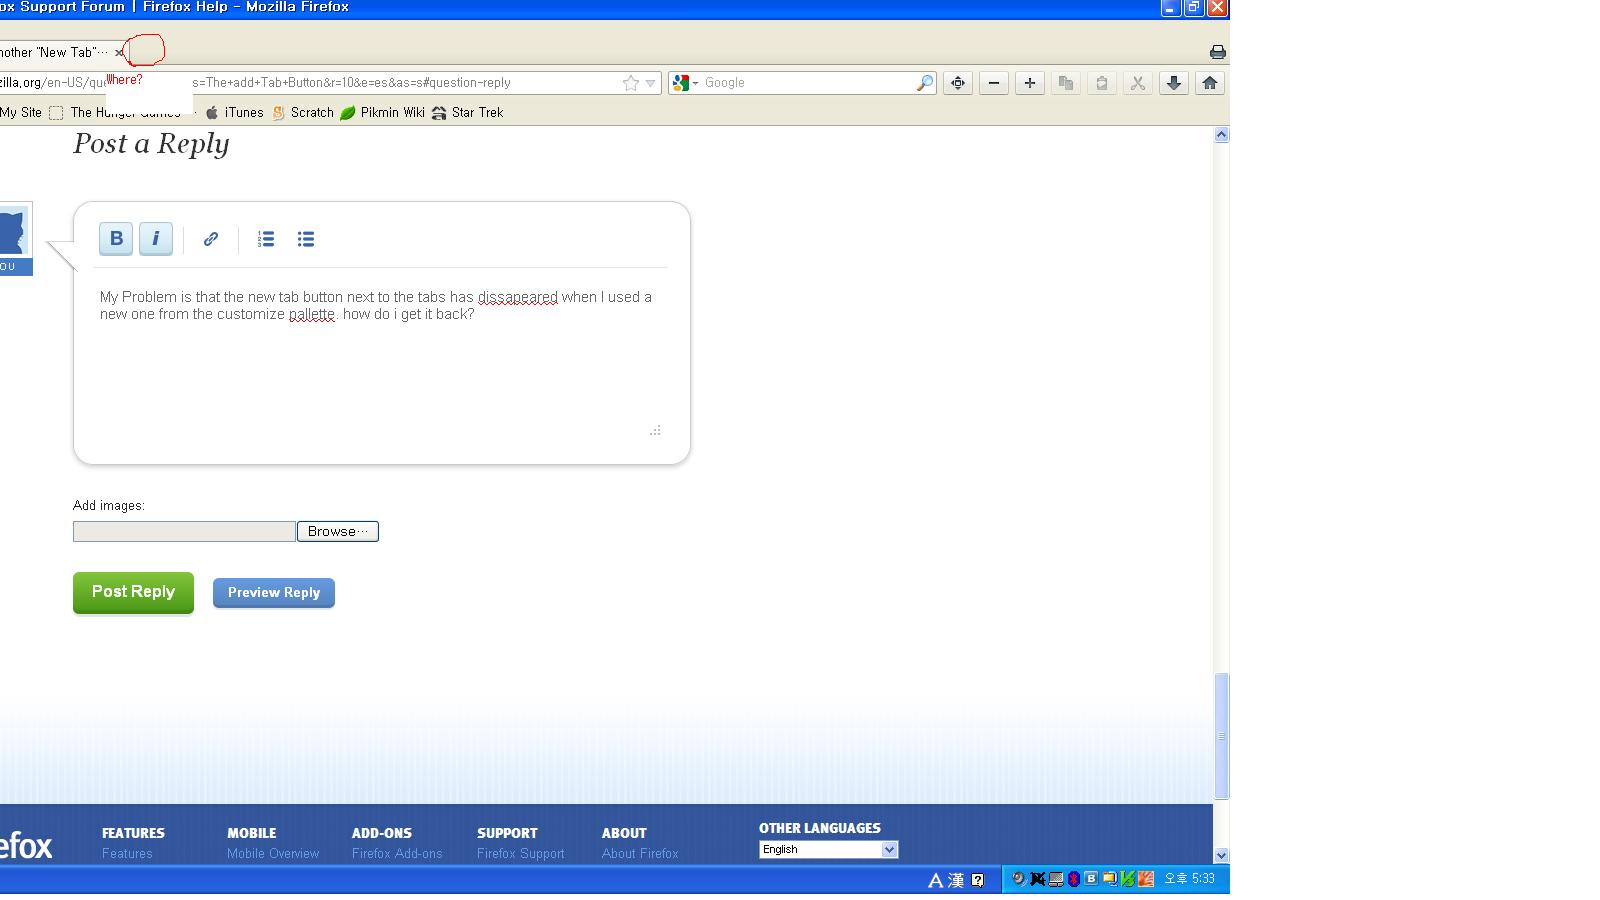Toggle the bookmark star in the address bar

tap(629, 83)
